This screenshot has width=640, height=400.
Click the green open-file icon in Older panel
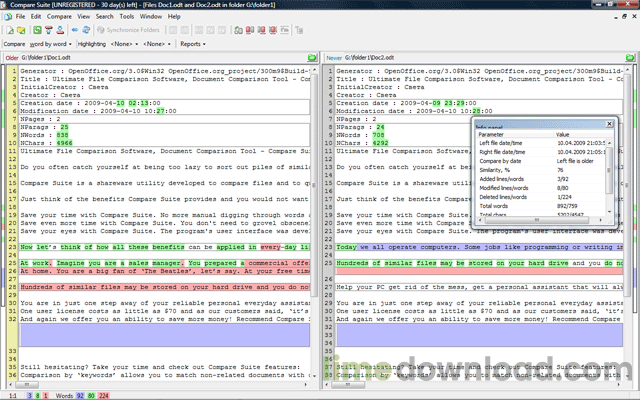tap(312, 58)
